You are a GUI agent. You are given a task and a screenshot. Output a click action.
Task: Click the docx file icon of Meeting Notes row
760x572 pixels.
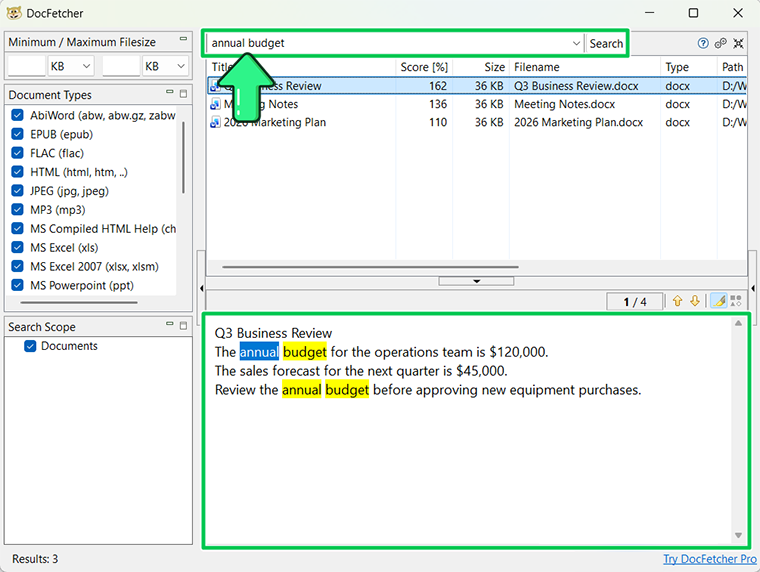tap(215, 104)
